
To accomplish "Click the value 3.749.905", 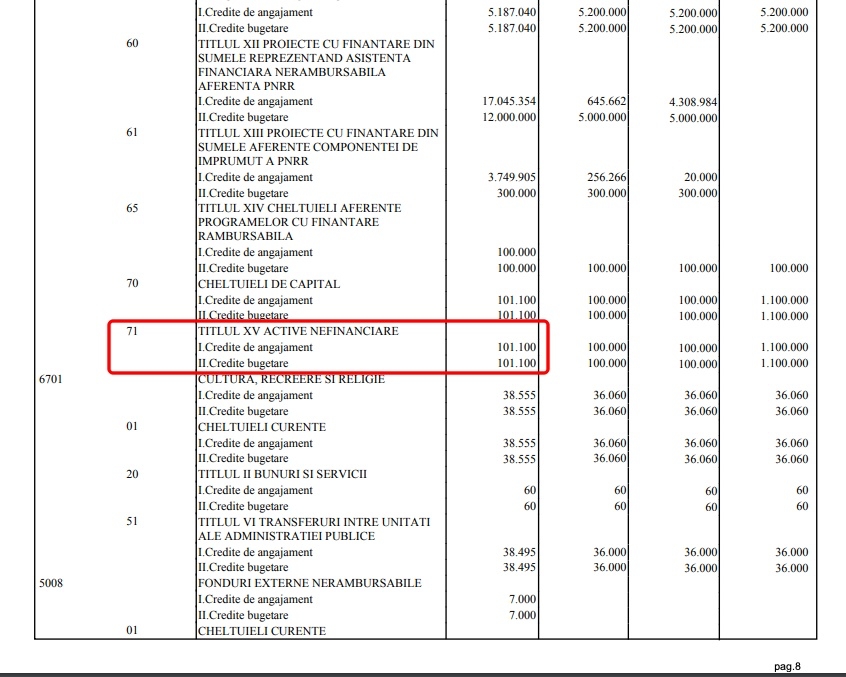I will pos(512,178).
